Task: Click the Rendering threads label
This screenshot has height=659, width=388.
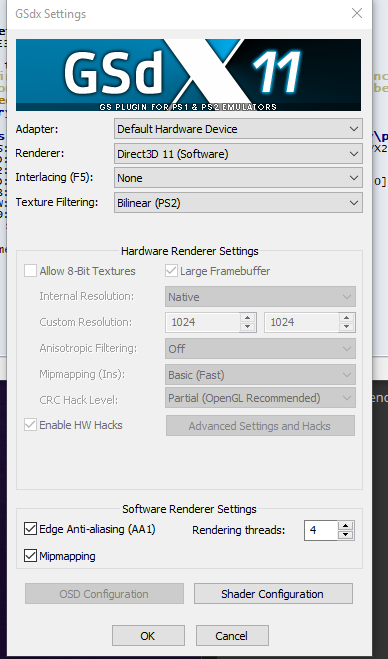Action: pos(238,530)
